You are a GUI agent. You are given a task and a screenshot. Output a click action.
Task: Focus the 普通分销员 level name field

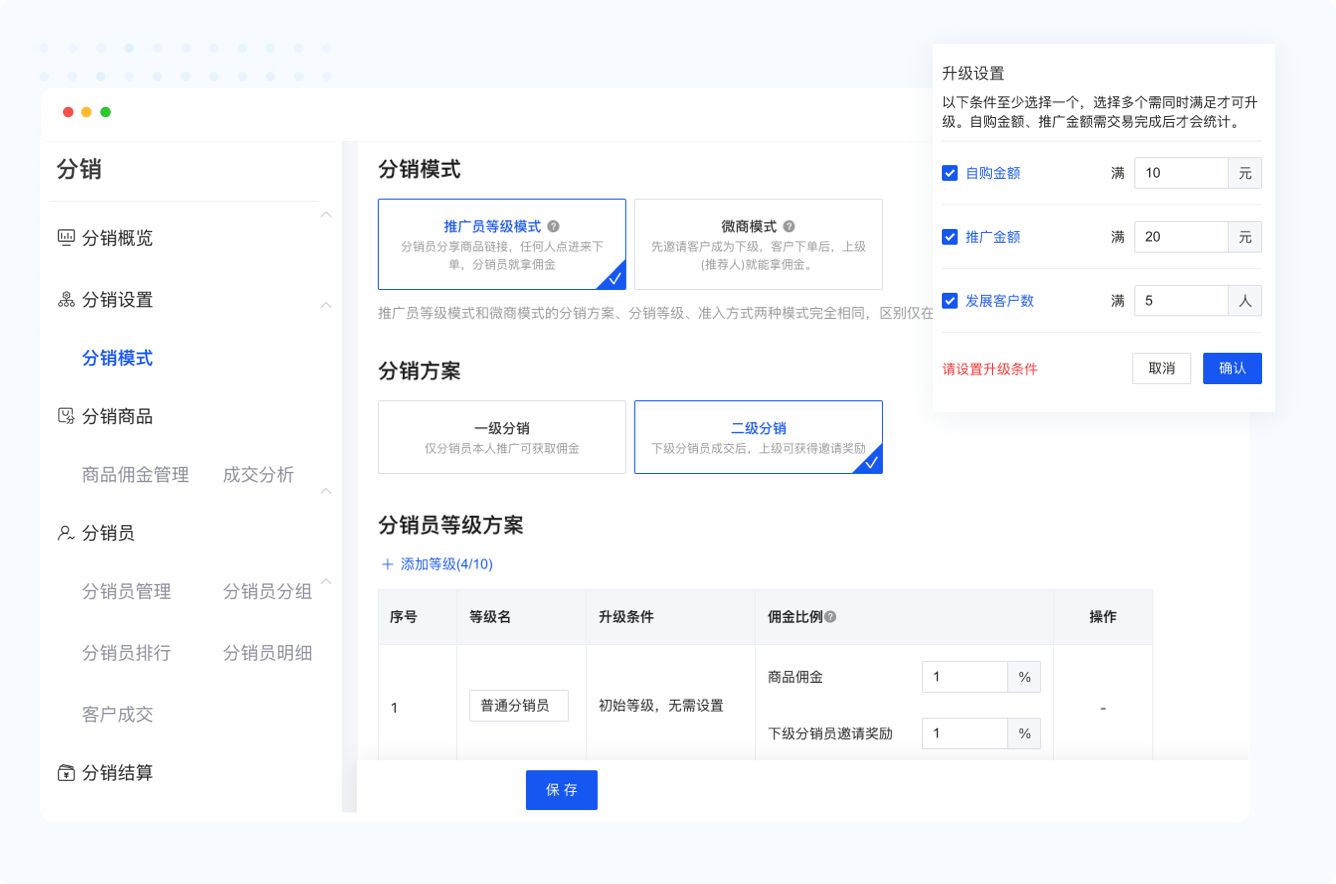(519, 705)
